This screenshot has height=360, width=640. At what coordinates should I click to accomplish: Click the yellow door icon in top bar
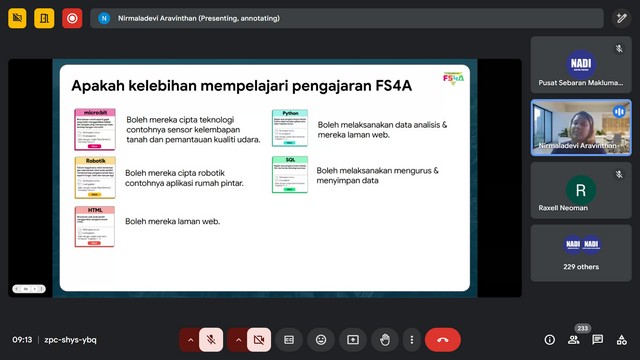click(x=44, y=18)
